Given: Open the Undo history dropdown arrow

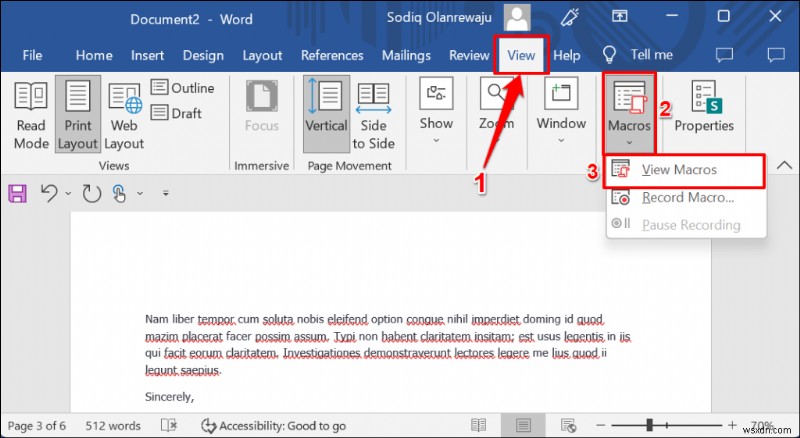Looking at the screenshot, I should [x=68, y=193].
